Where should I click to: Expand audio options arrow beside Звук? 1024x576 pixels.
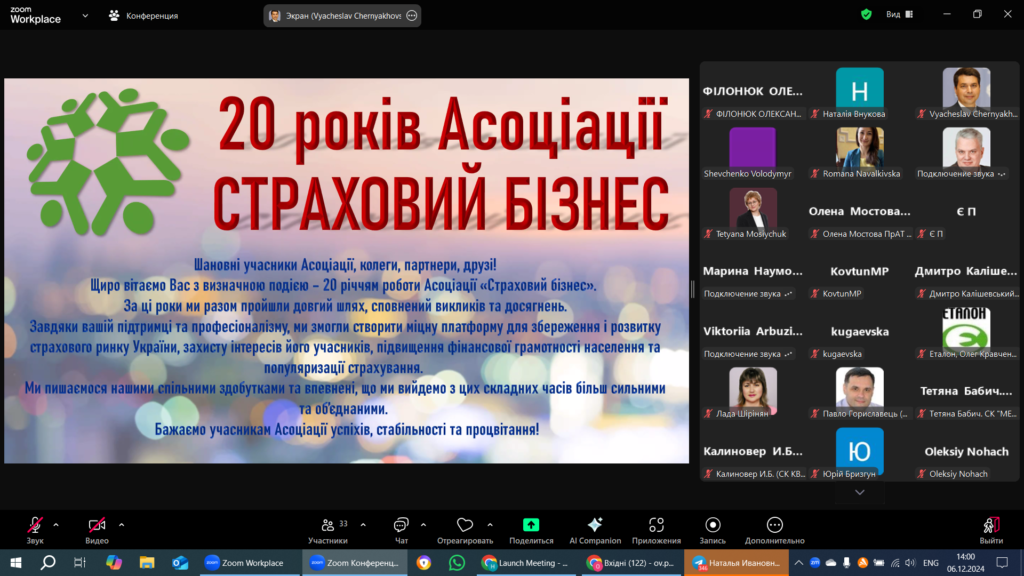[x=56, y=524]
